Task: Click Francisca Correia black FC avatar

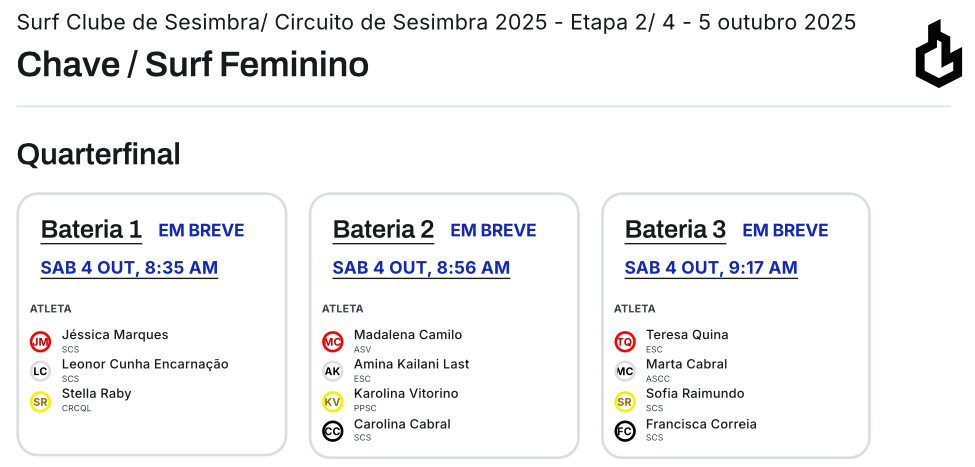Action: pos(624,431)
